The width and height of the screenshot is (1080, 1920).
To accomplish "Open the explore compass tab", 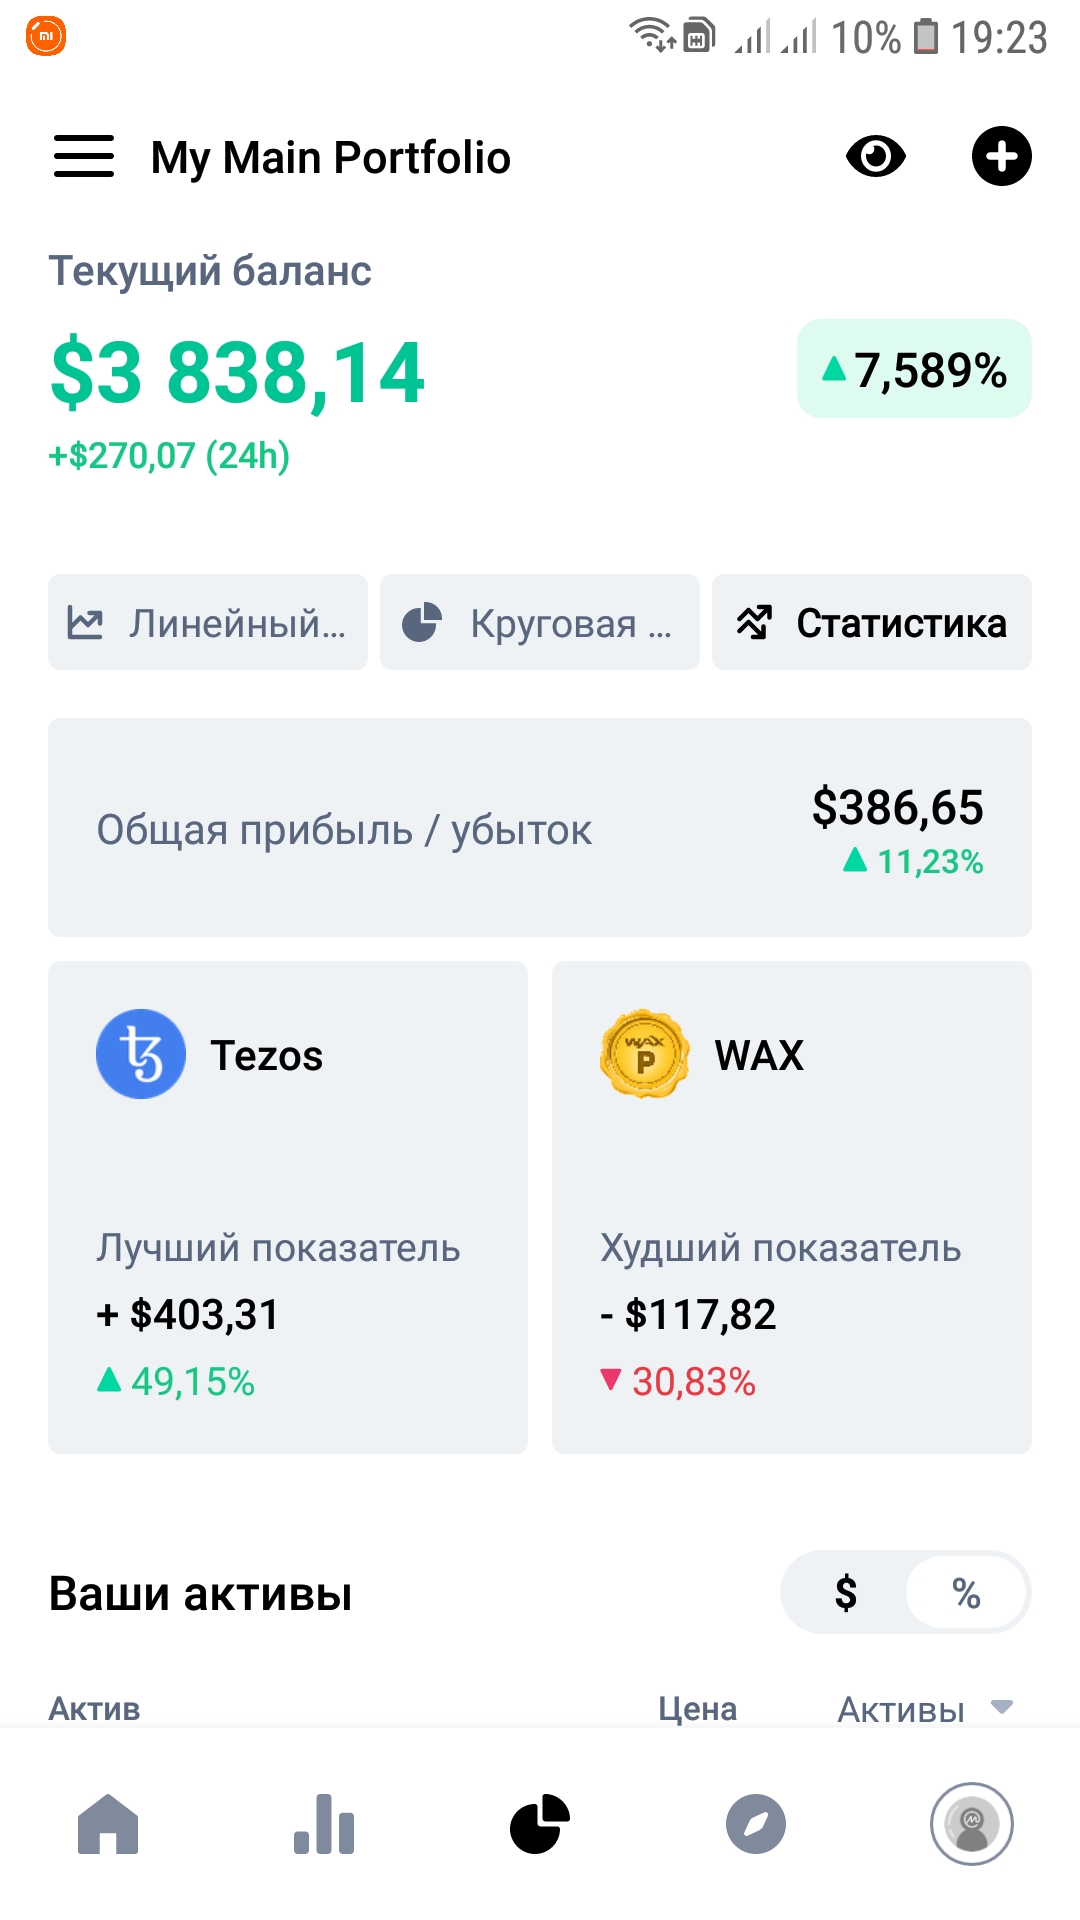I will (x=756, y=1824).
